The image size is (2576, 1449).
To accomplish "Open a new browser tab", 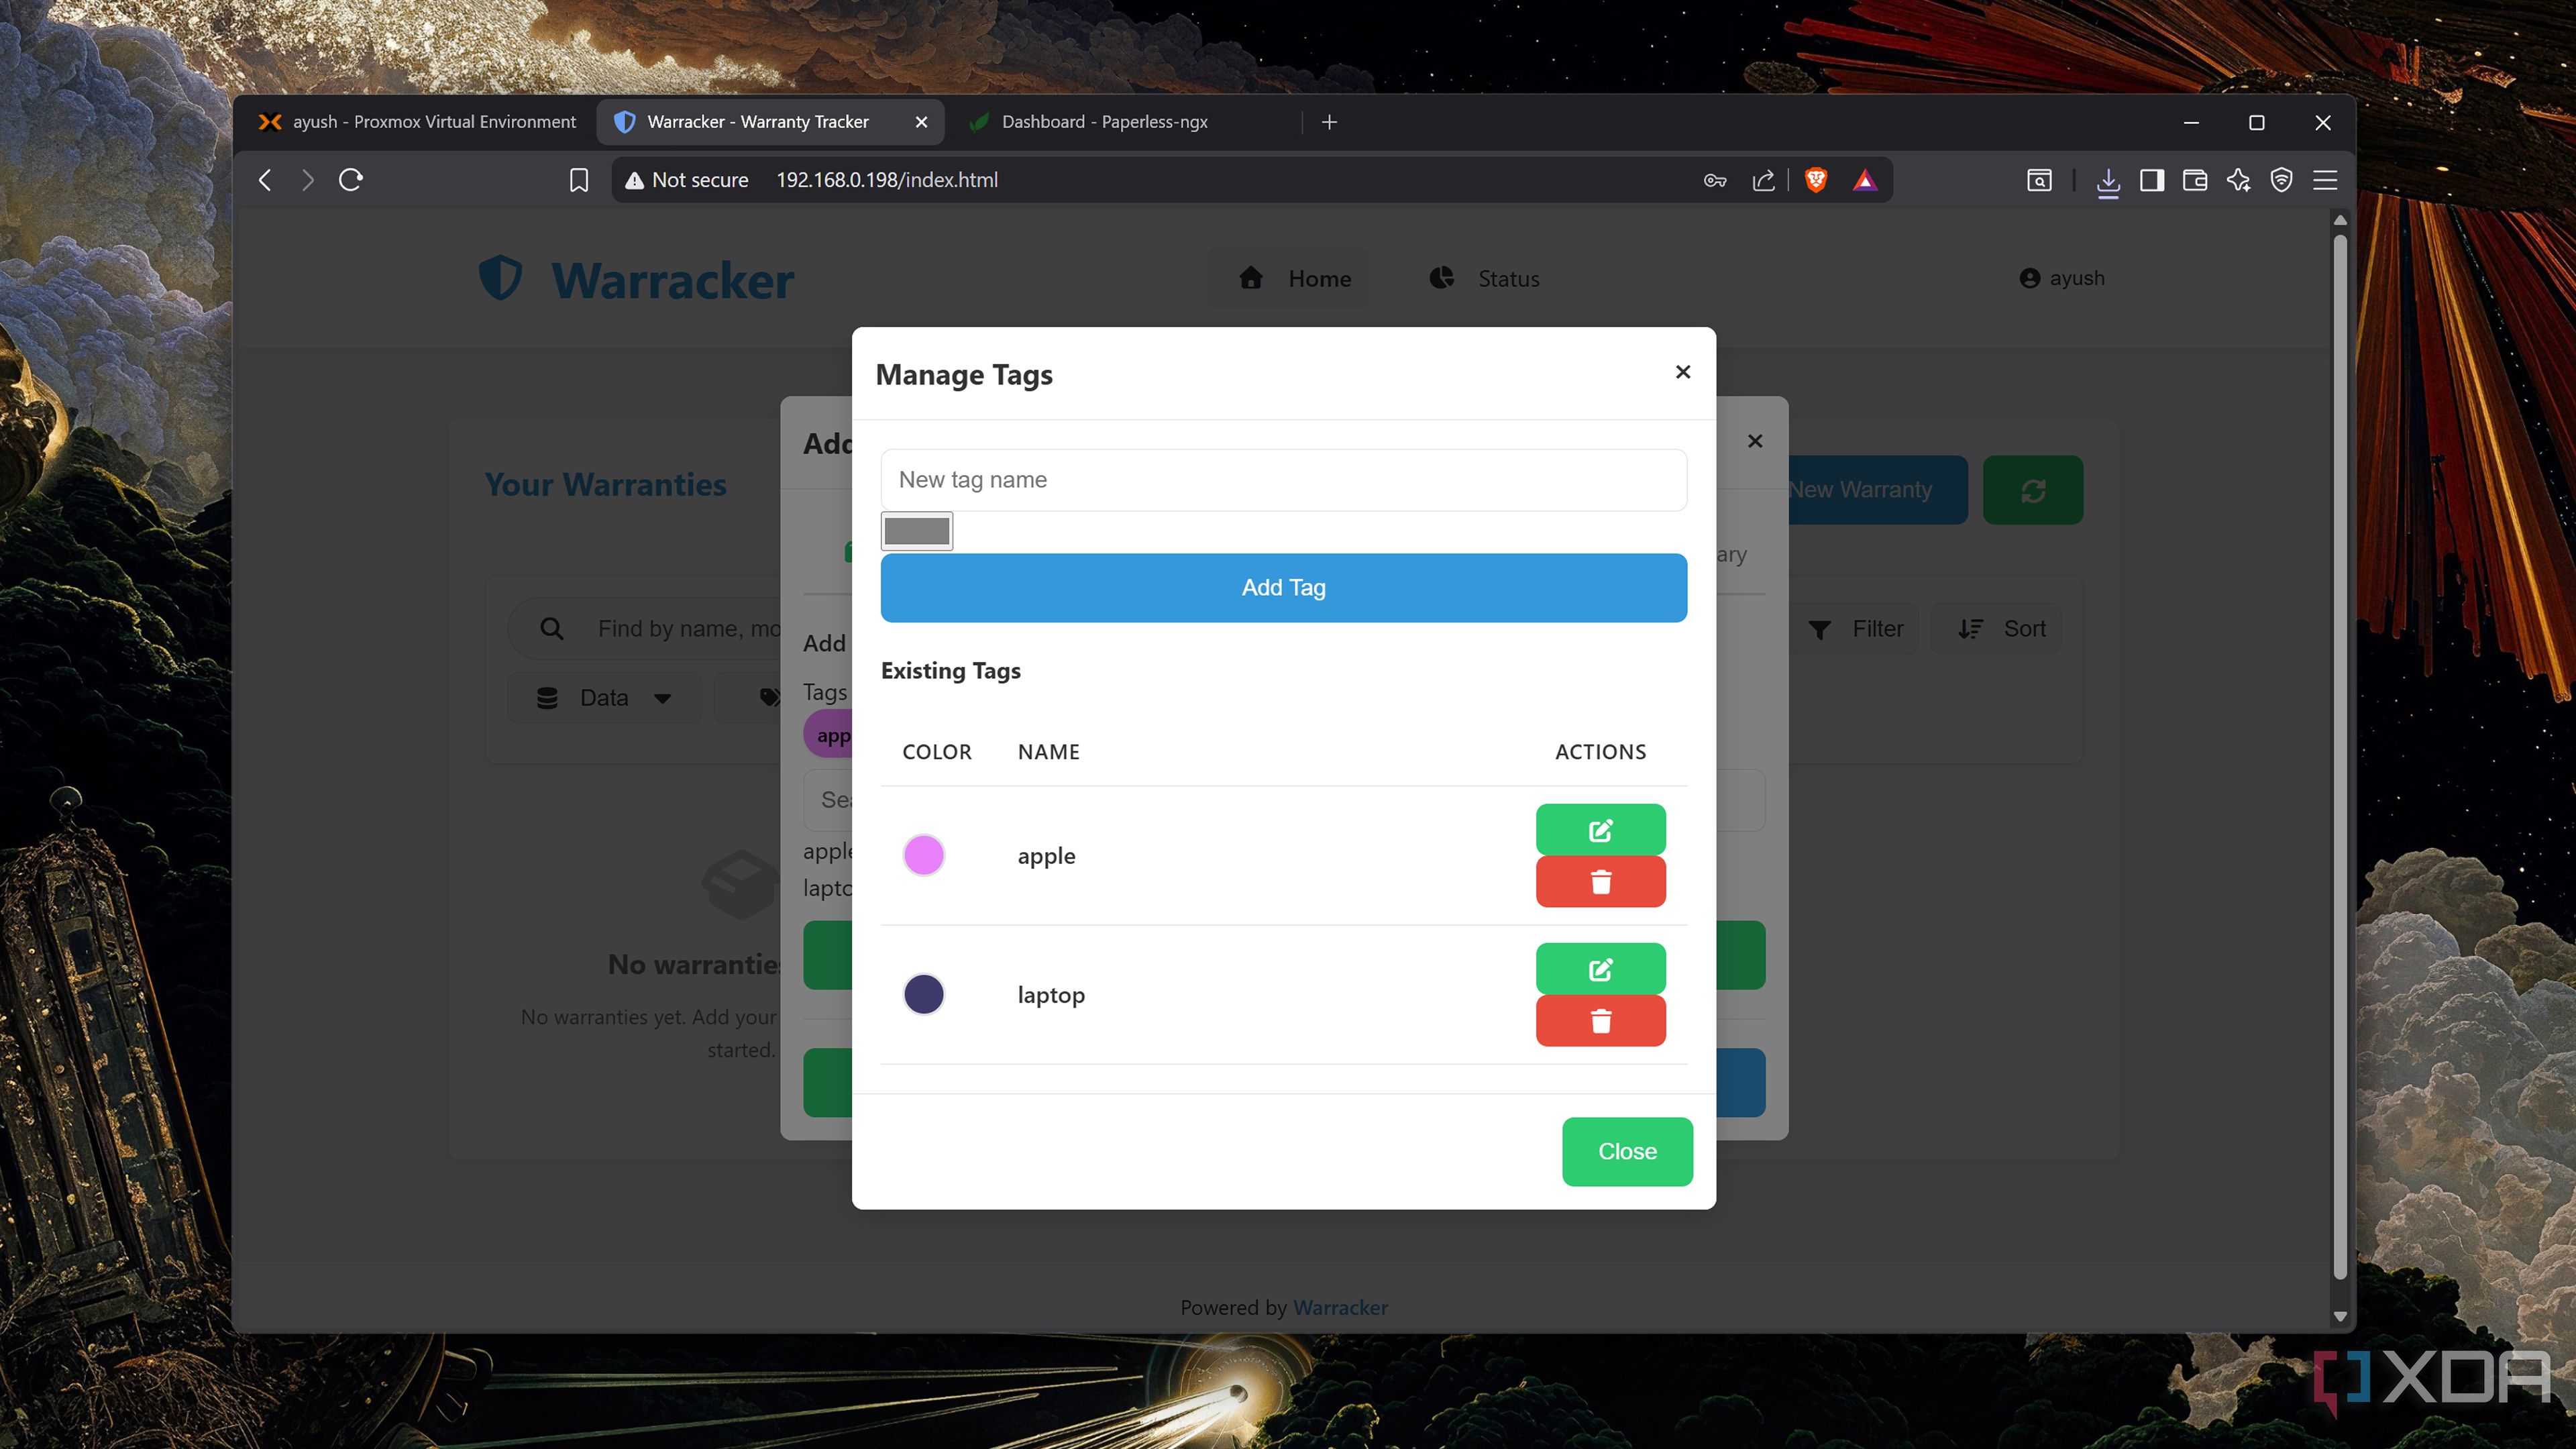I will (1329, 122).
